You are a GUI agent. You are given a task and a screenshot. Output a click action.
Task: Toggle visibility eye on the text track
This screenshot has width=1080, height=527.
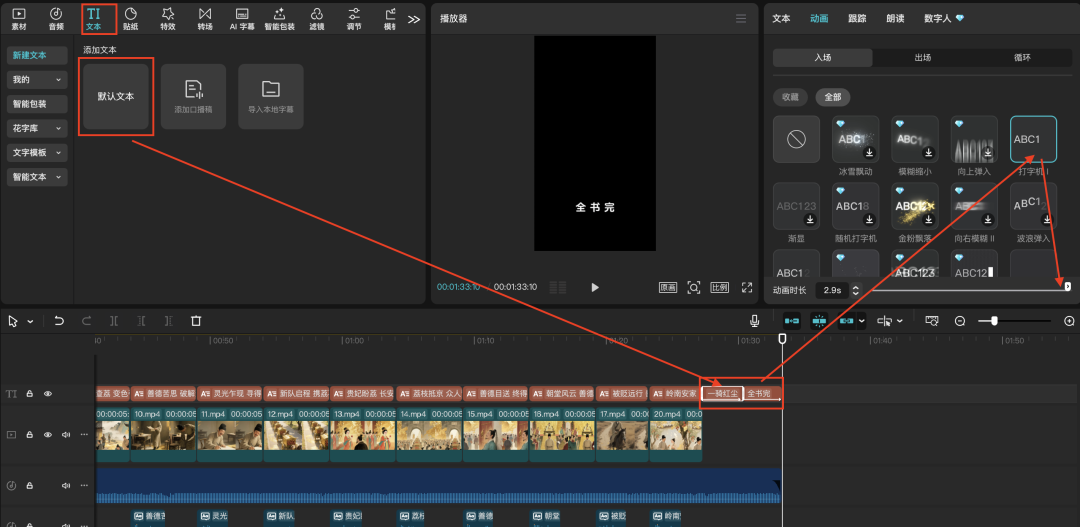[48, 394]
